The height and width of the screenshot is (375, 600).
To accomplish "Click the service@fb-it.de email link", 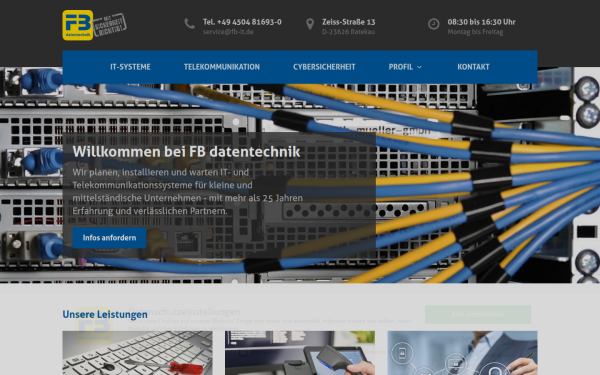I will coord(228,32).
